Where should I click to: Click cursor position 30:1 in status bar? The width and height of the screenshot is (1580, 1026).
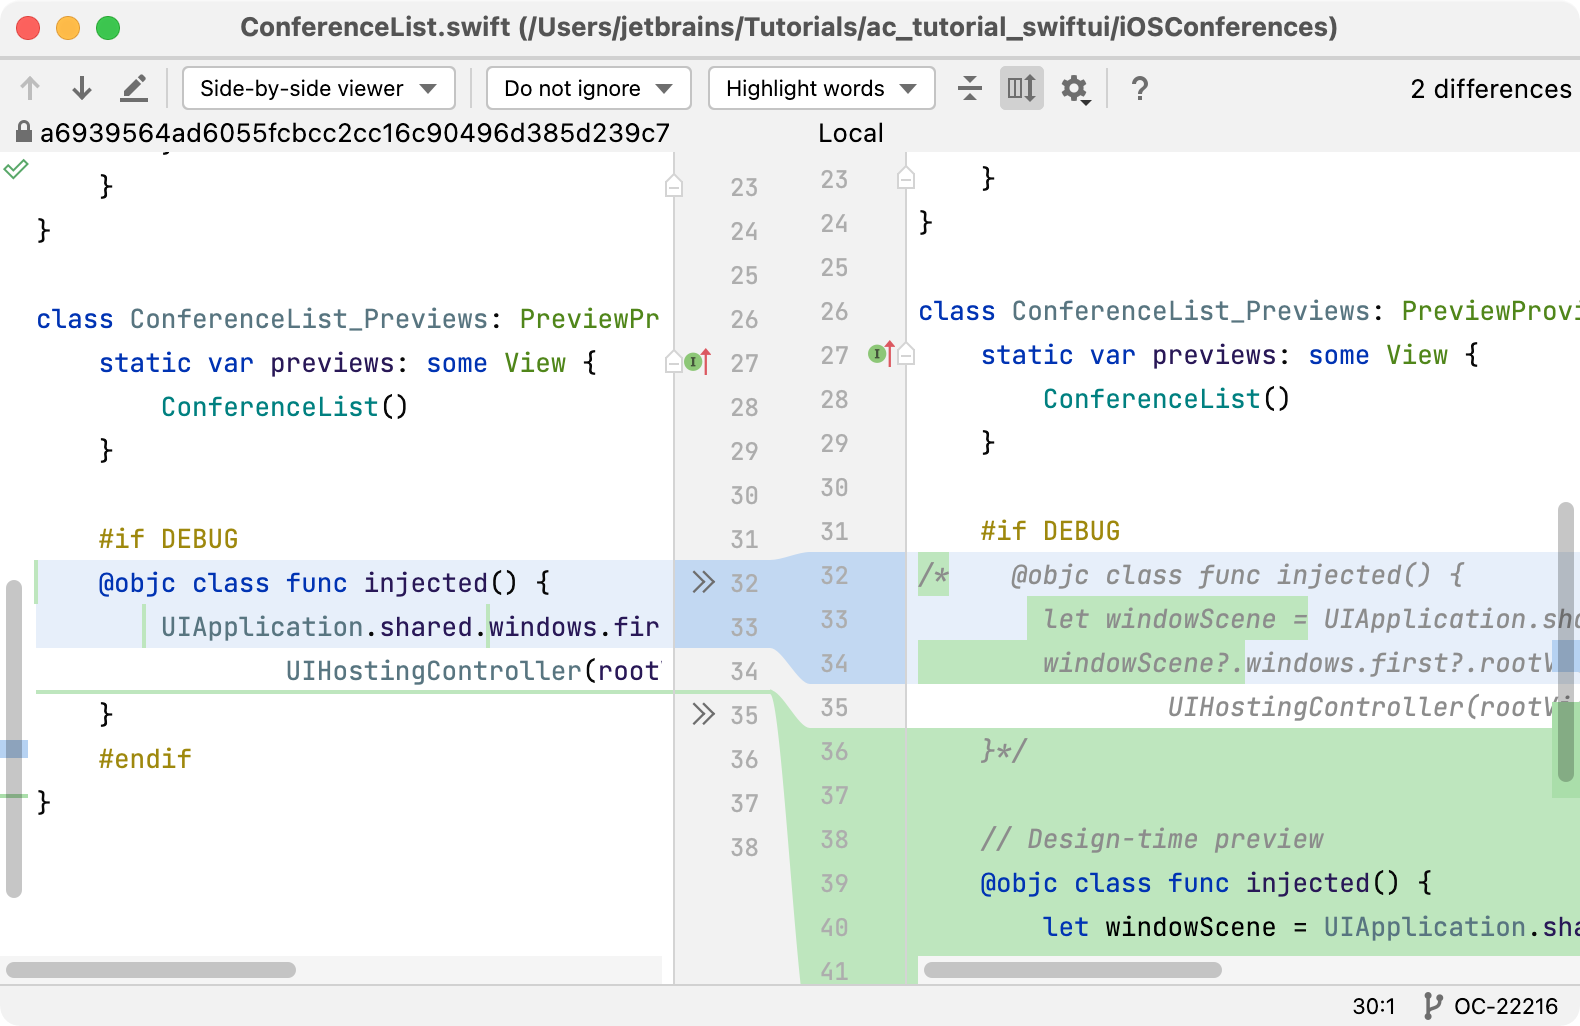(x=1374, y=1006)
